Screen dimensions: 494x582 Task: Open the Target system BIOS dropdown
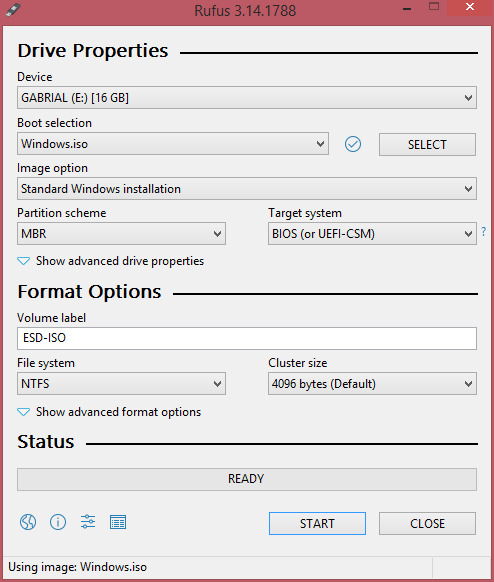tap(372, 234)
